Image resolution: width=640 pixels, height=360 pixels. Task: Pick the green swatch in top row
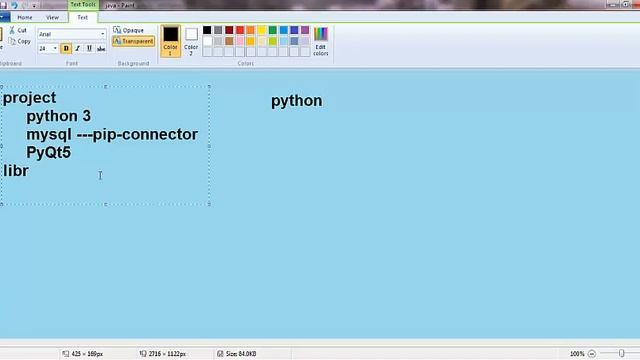(273, 30)
